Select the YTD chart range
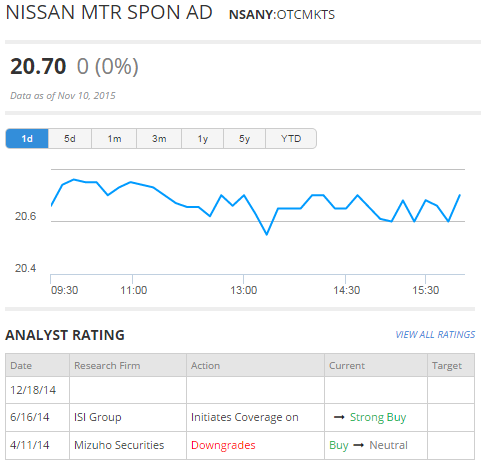The height and width of the screenshot is (465, 481). coord(291,138)
